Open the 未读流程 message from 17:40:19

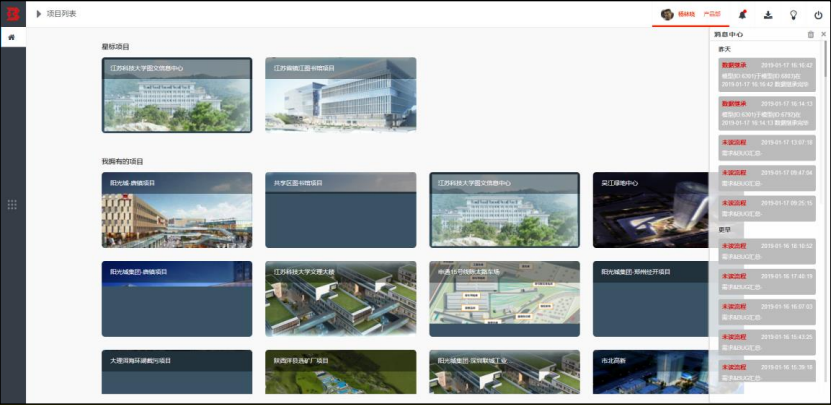click(767, 281)
